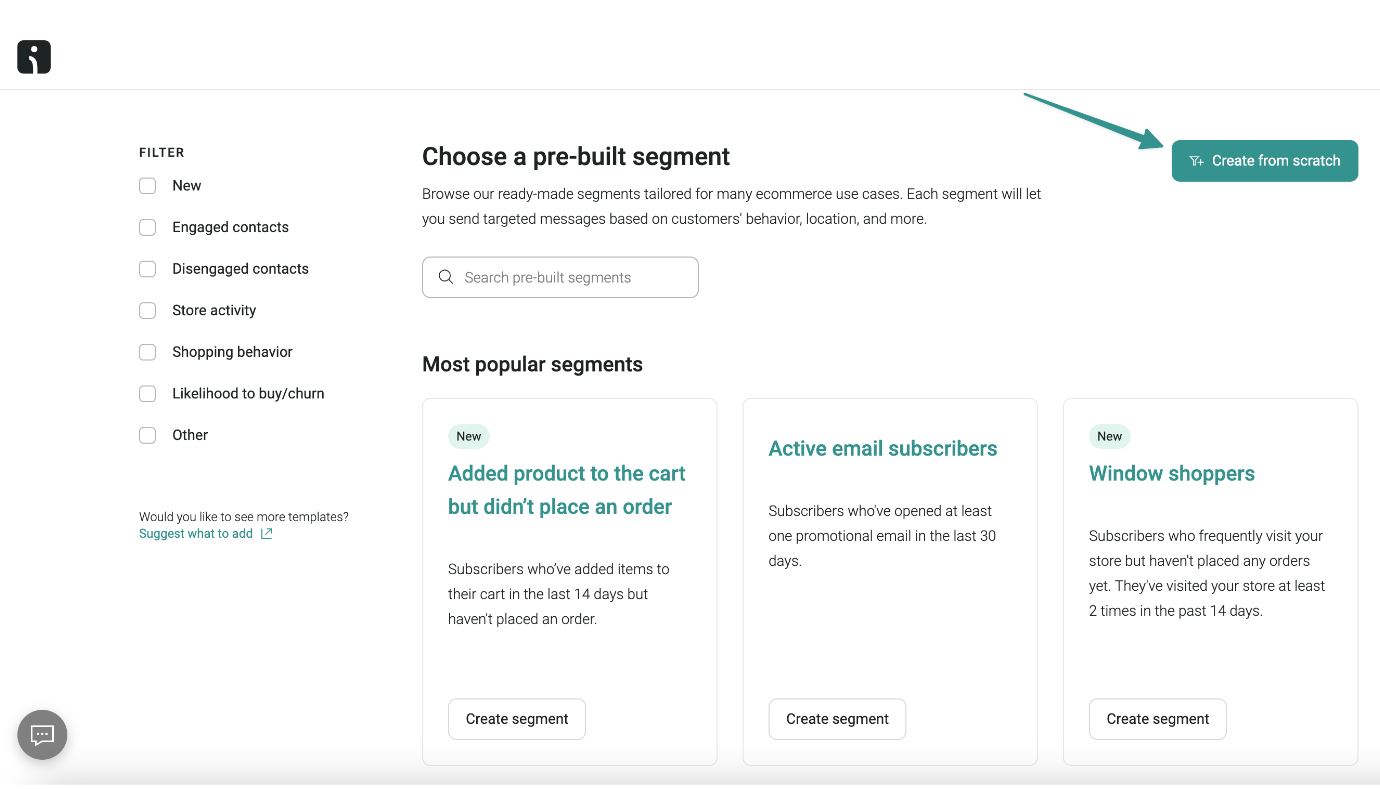The height and width of the screenshot is (789, 1380).
Task: Check the Disengaged contacts filter
Action: [147, 268]
